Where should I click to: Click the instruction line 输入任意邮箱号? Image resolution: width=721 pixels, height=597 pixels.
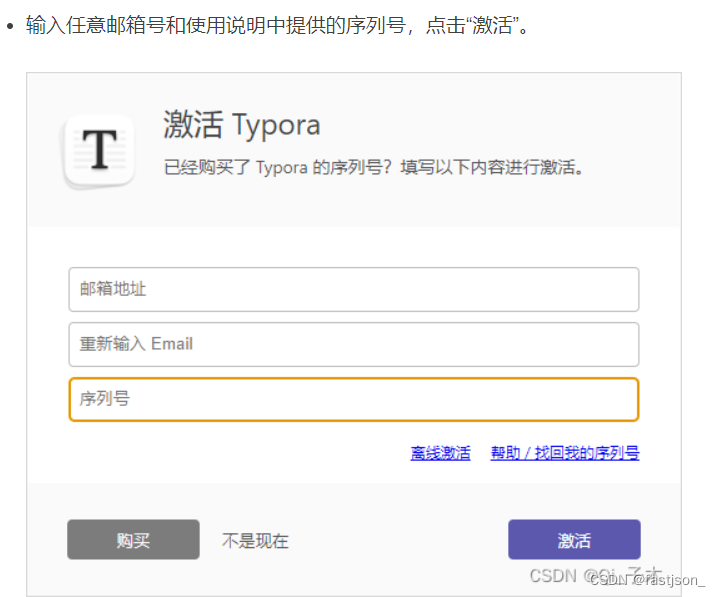[x=277, y=25]
